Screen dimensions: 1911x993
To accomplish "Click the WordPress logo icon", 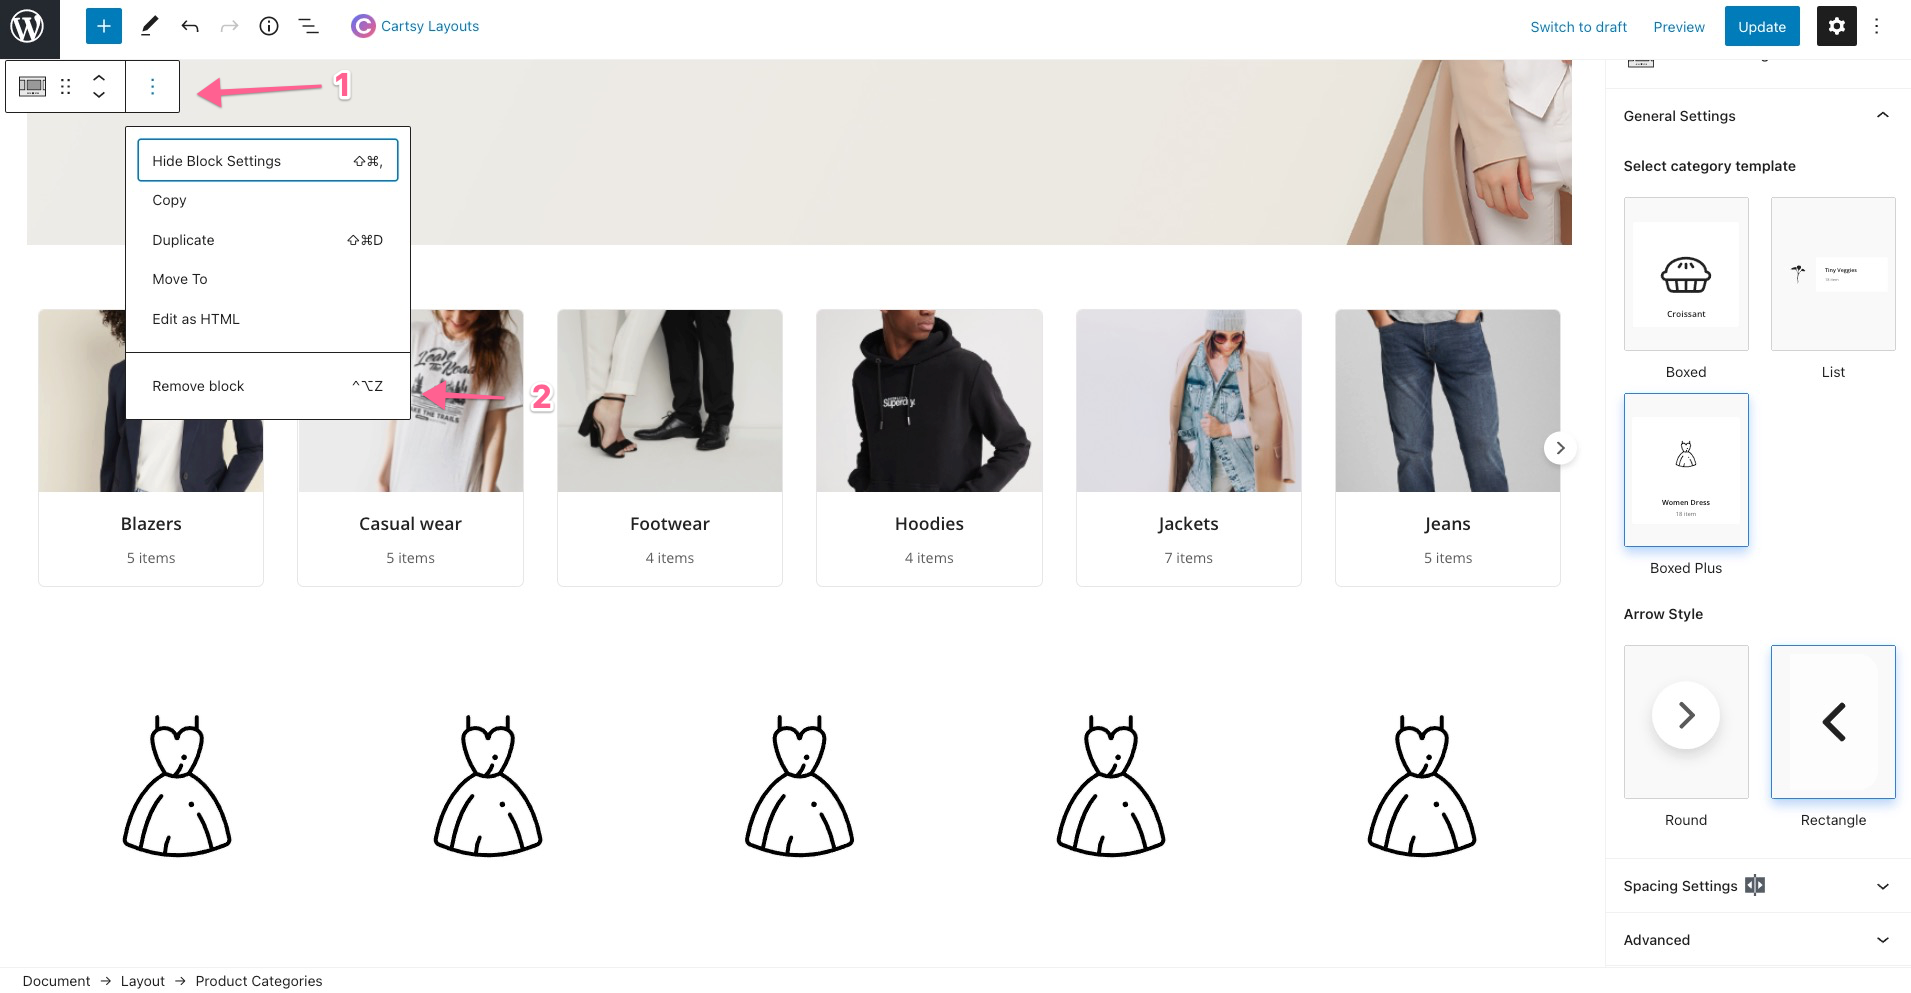I will pyautogui.click(x=28, y=27).
